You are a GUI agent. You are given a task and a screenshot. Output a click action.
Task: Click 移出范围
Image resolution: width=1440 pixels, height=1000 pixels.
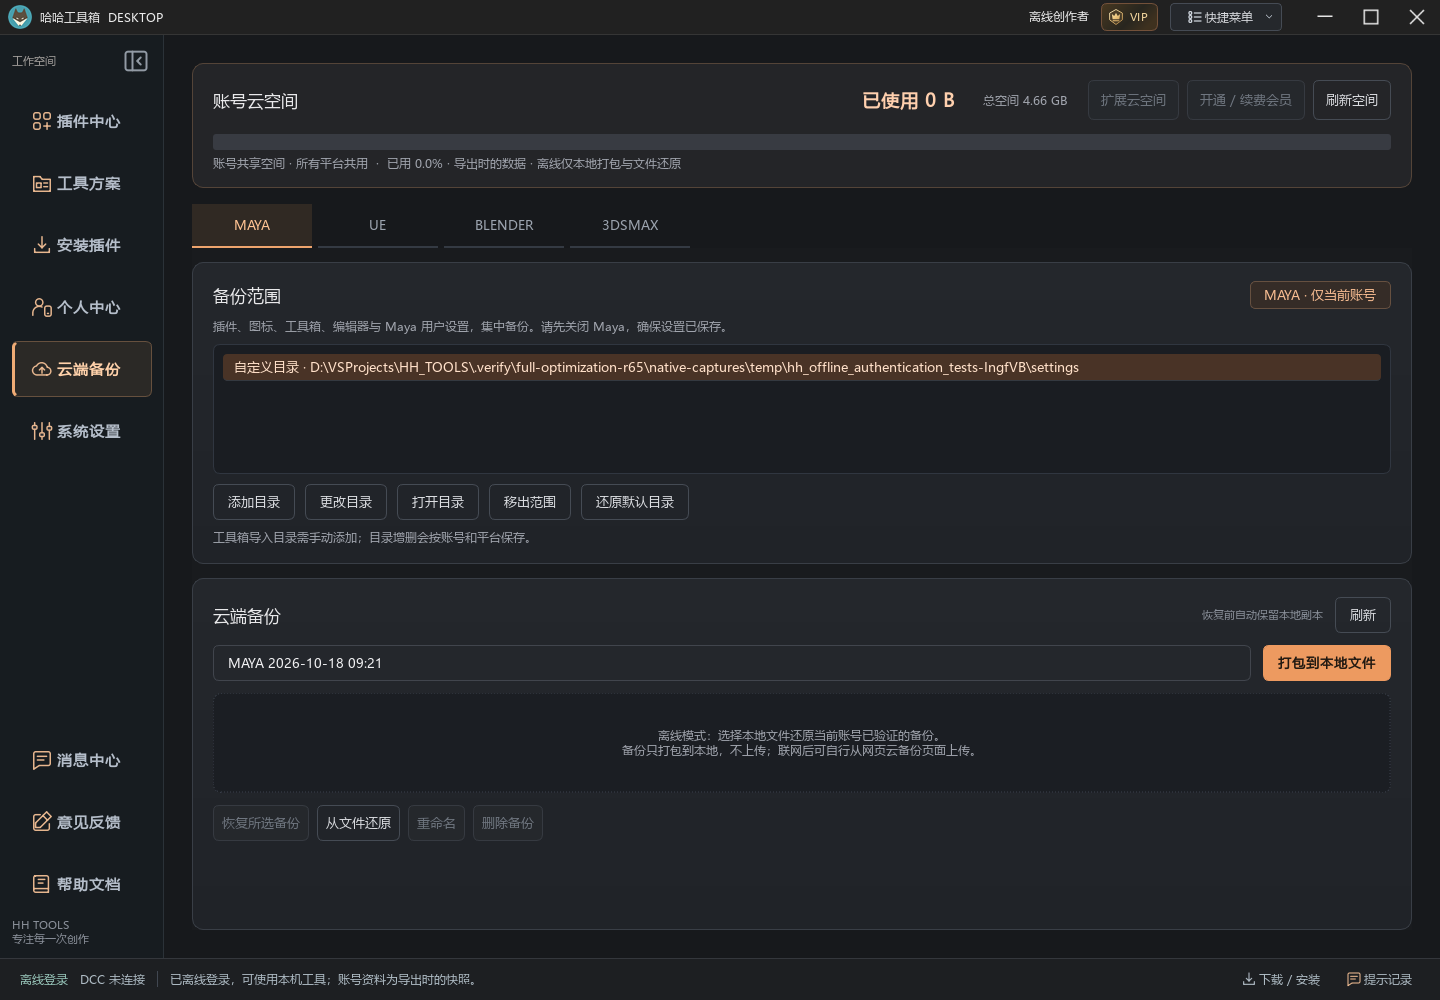(x=530, y=502)
